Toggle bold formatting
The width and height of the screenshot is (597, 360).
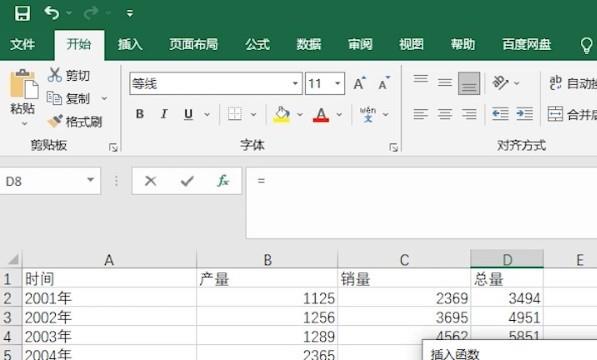(140, 114)
